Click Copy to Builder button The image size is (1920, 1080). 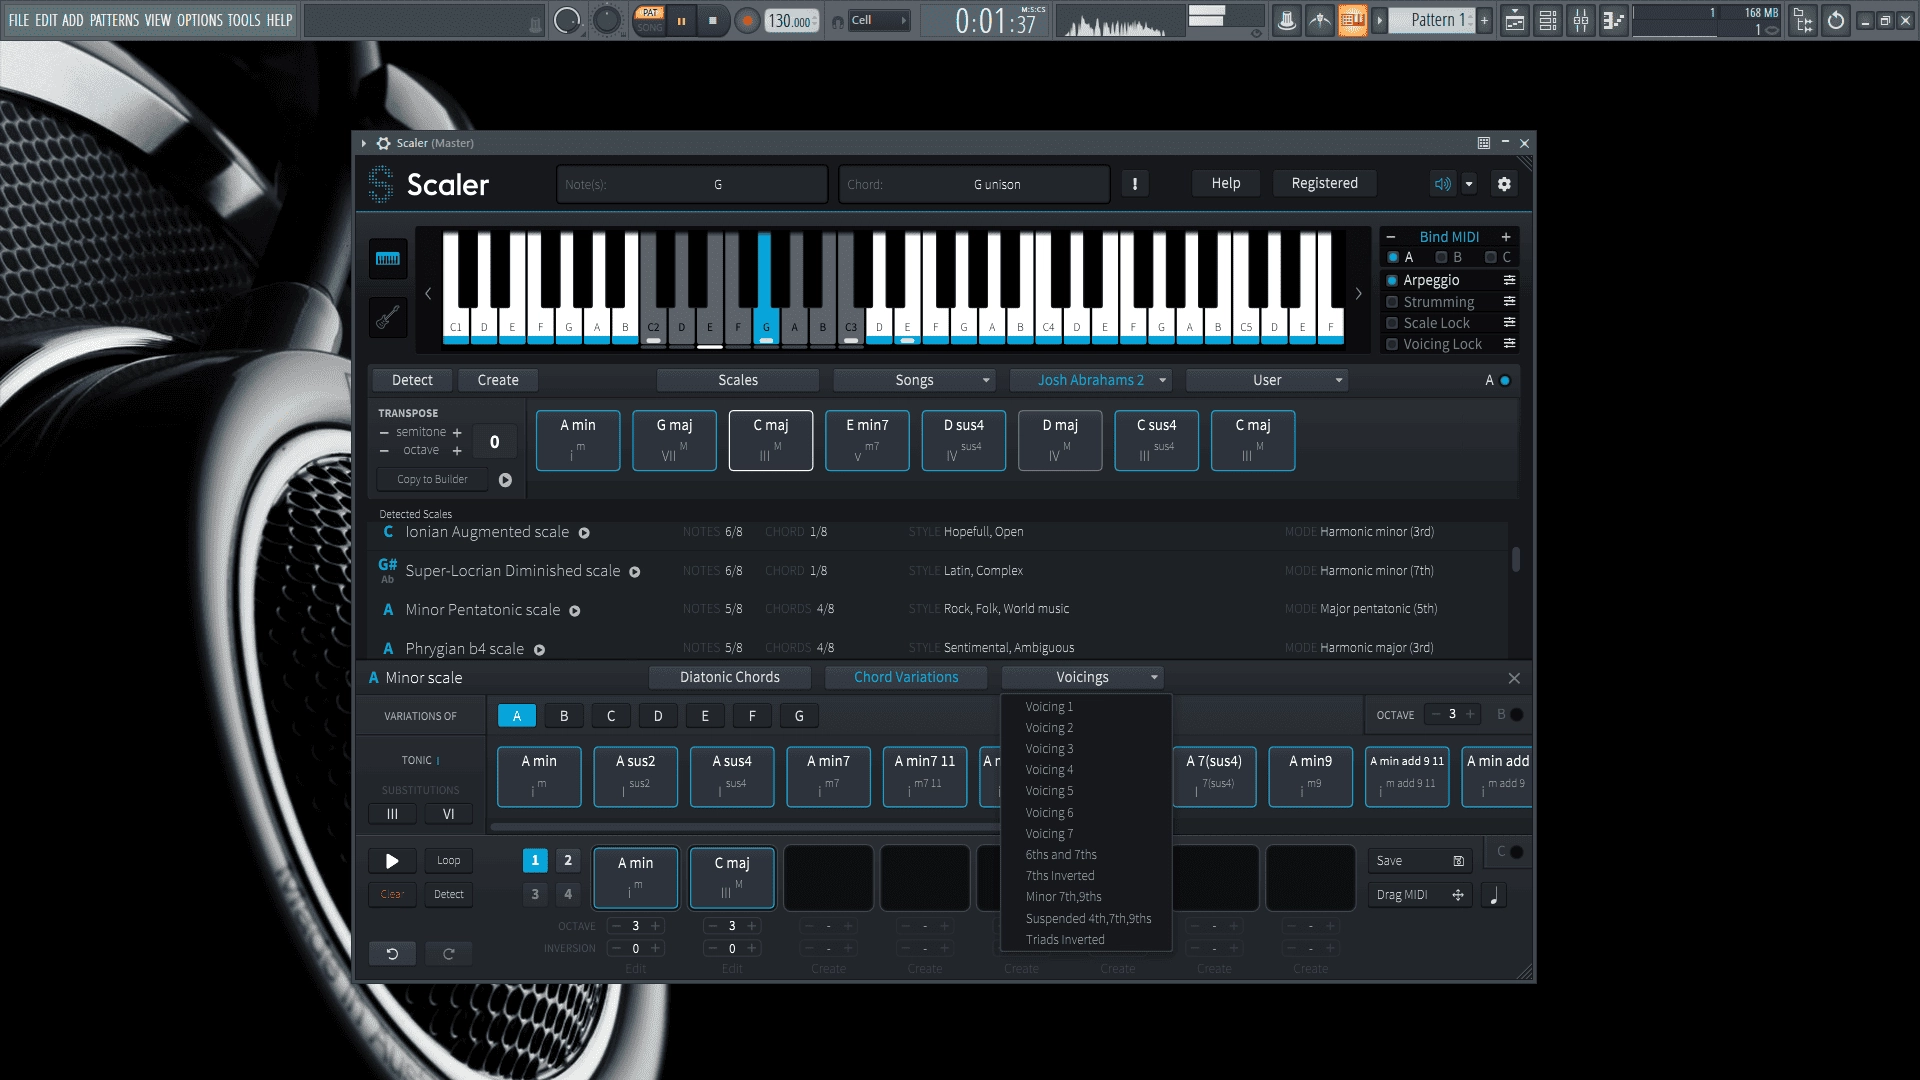click(x=432, y=480)
